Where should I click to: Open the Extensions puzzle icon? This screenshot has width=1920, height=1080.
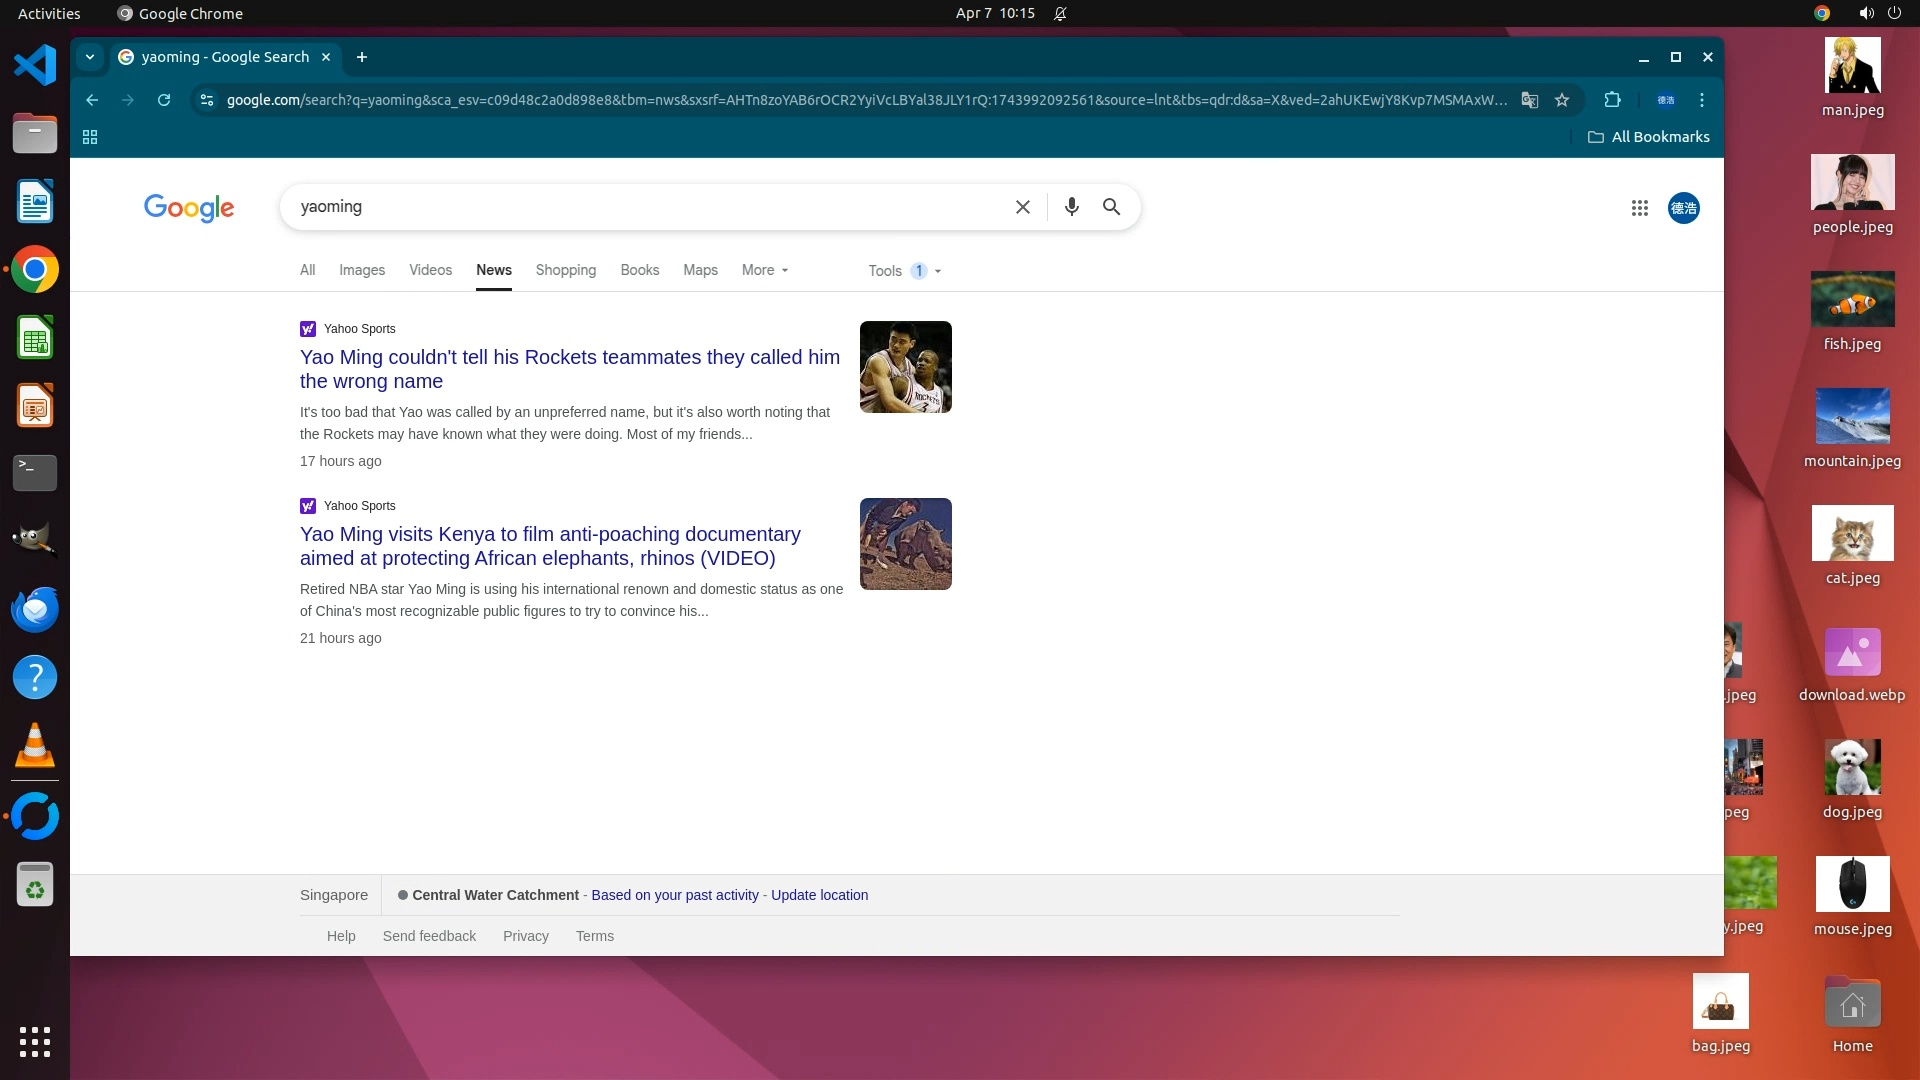[1612, 100]
